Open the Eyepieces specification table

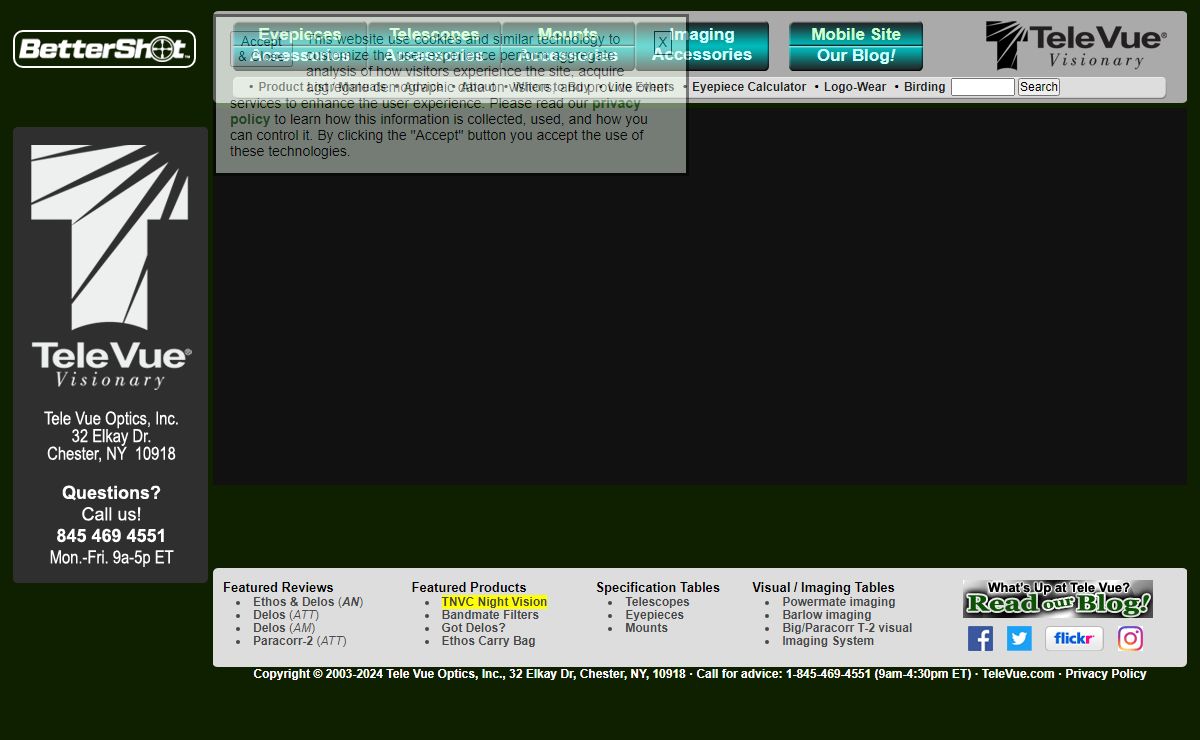coord(655,615)
